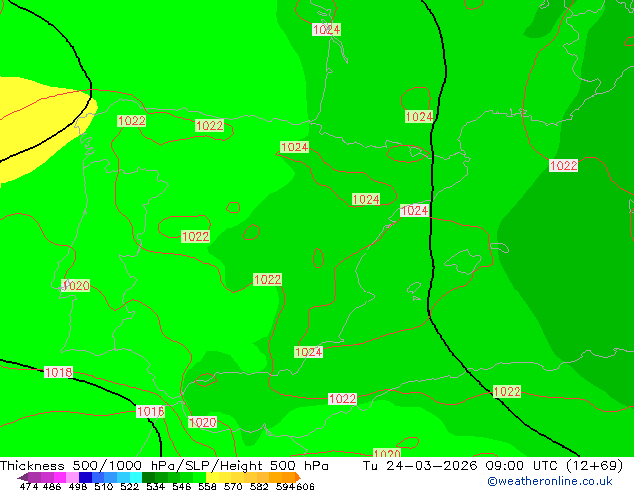
Task: Click the 1018 isobar label
Action: click(x=58, y=372)
